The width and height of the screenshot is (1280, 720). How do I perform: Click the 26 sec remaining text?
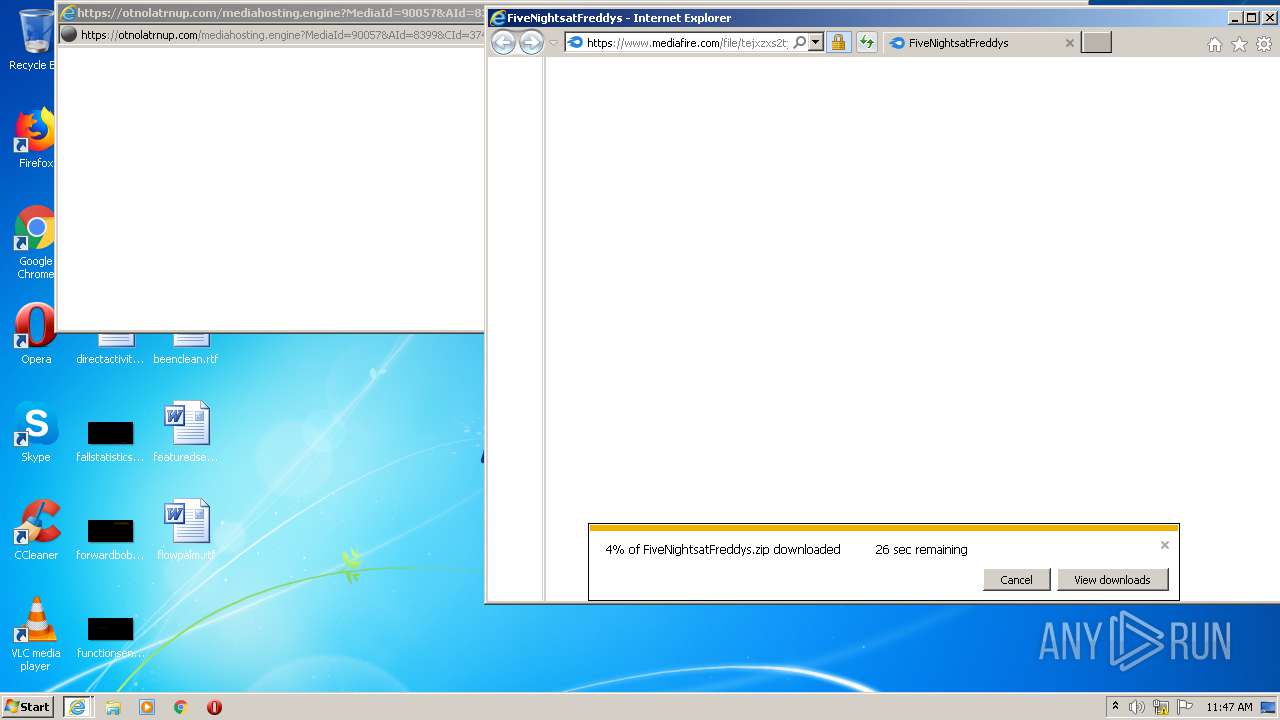[x=921, y=549]
